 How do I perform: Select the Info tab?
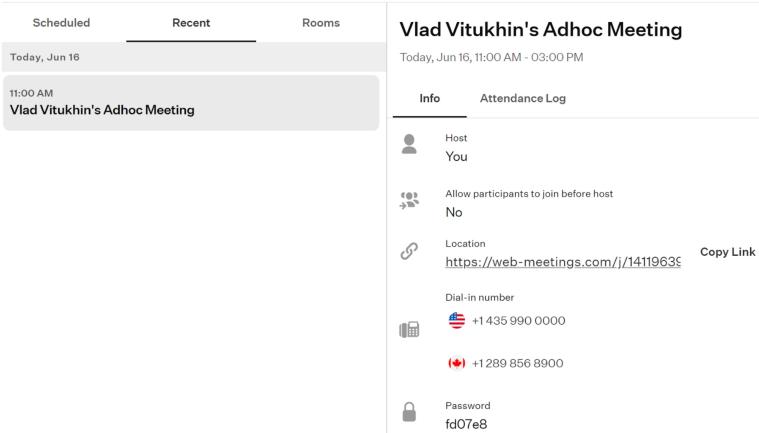click(x=429, y=98)
